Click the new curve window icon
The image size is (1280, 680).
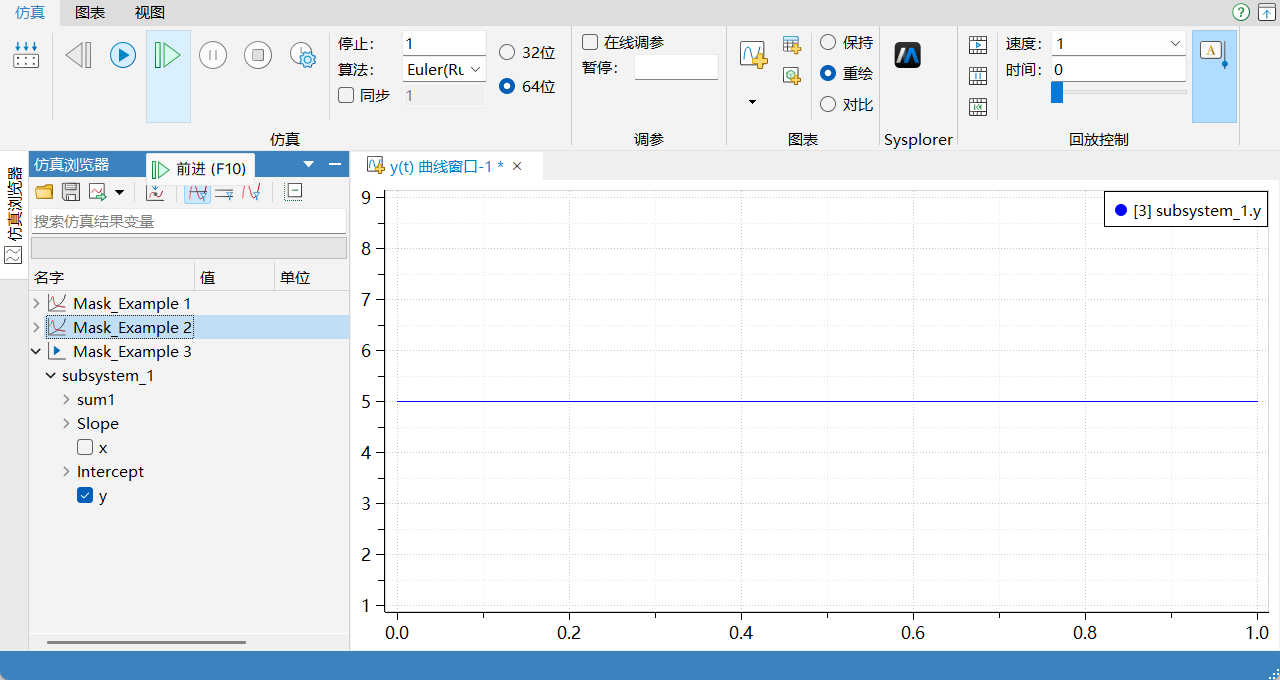753,55
